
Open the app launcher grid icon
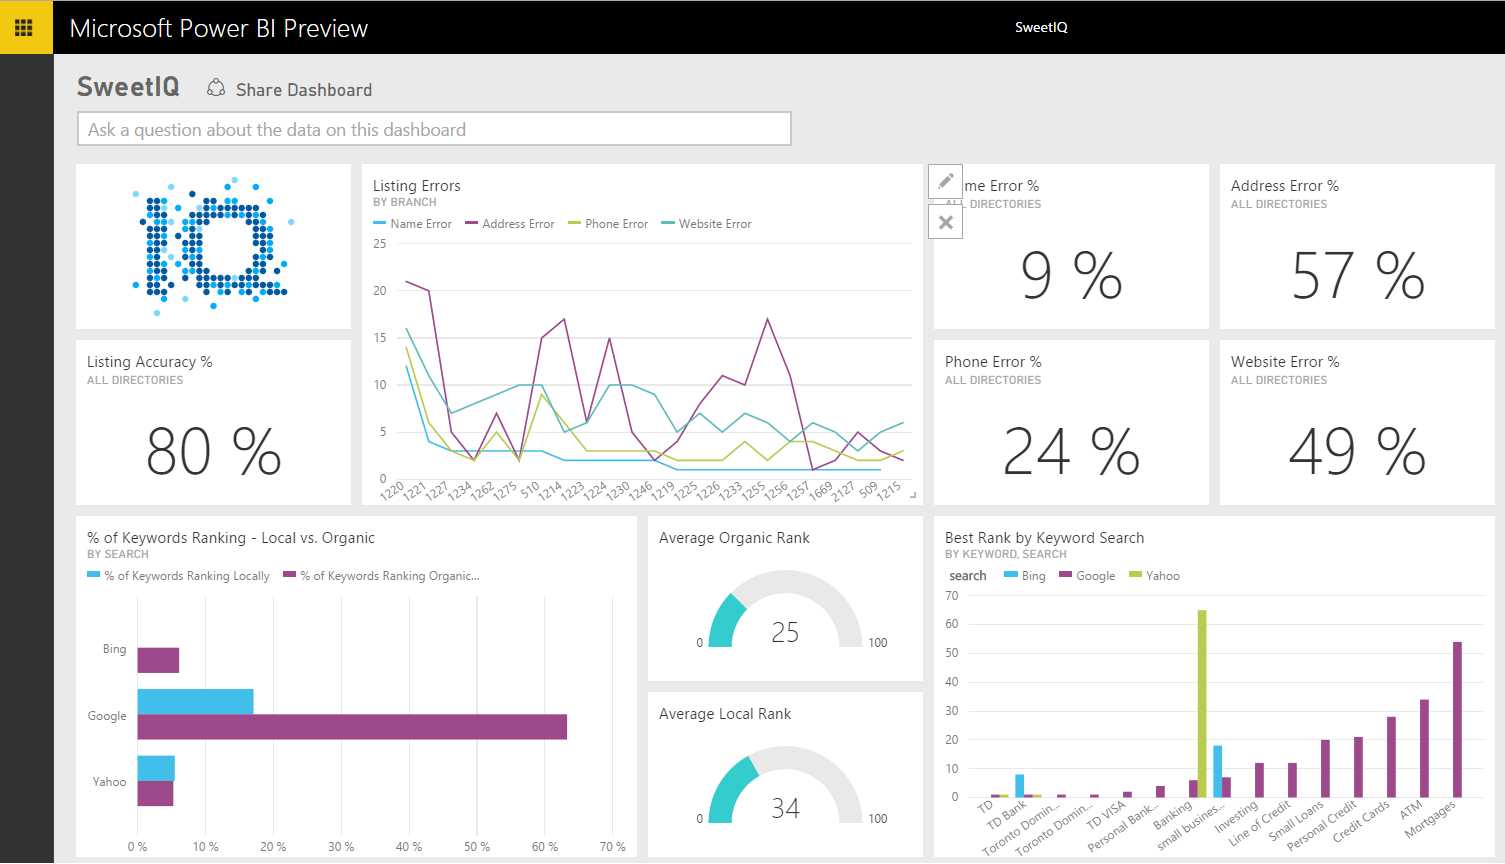24,27
